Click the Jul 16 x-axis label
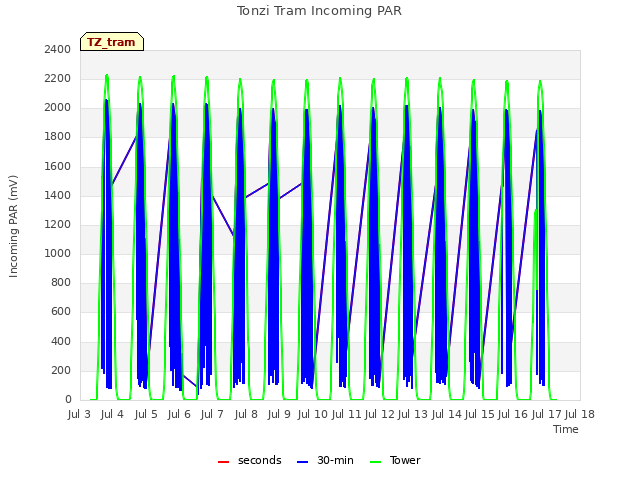The width and height of the screenshot is (640, 480). (513, 414)
